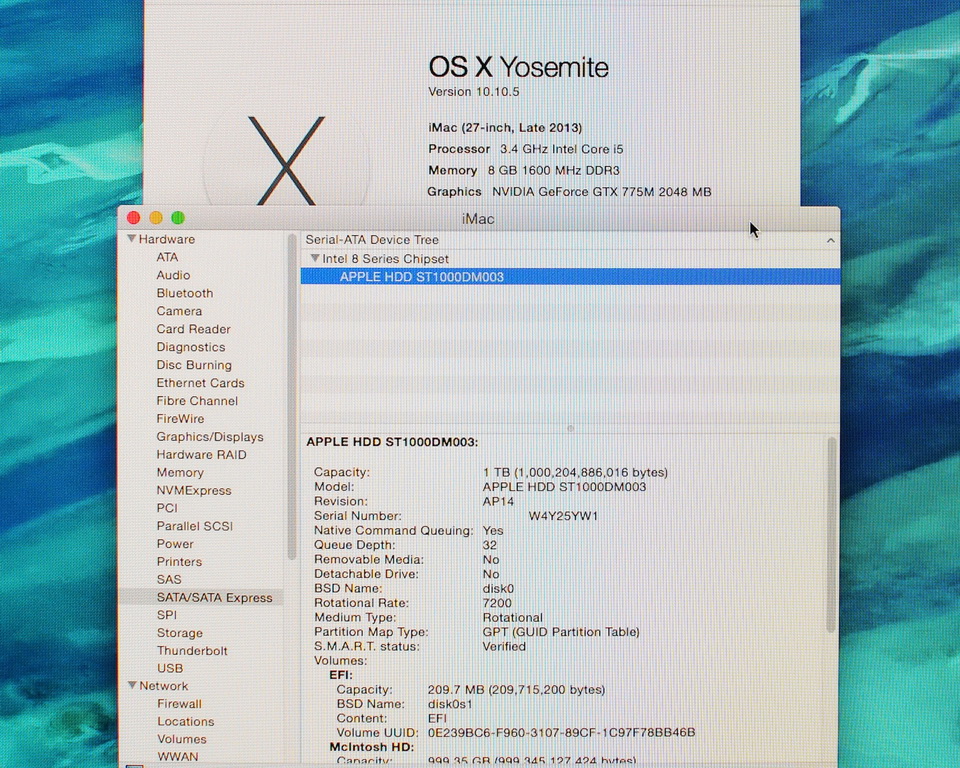Select Volumes under Network
The width and height of the screenshot is (960, 768).
pyautogui.click(x=182, y=739)
